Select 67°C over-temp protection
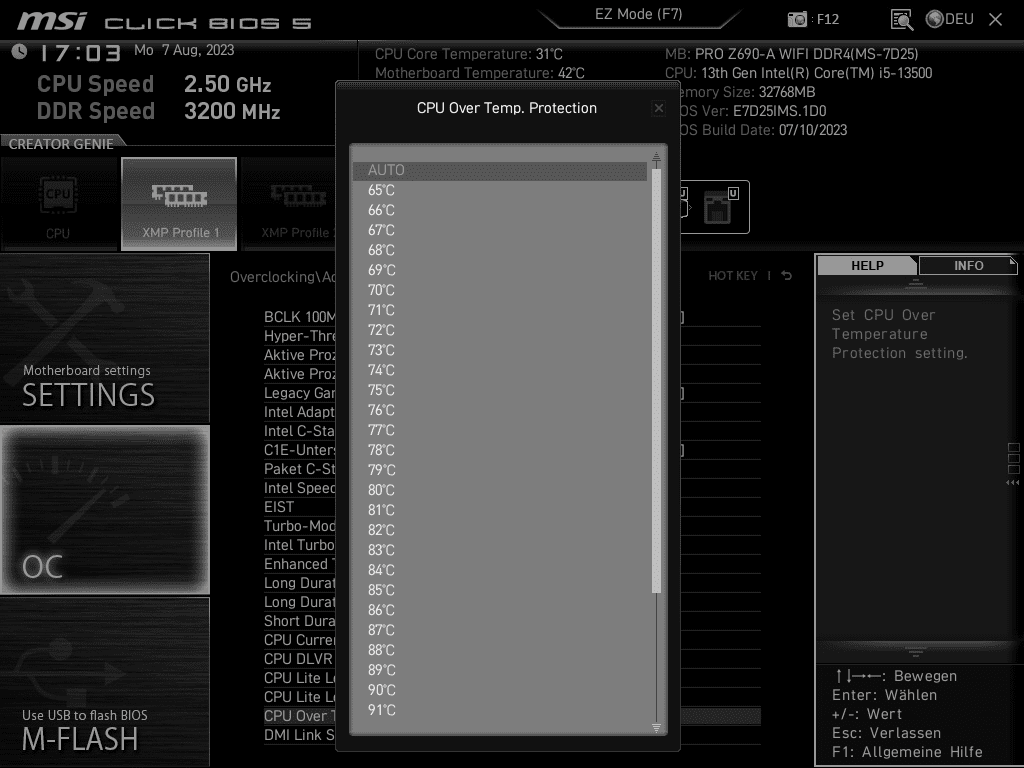 pos(500,231)
